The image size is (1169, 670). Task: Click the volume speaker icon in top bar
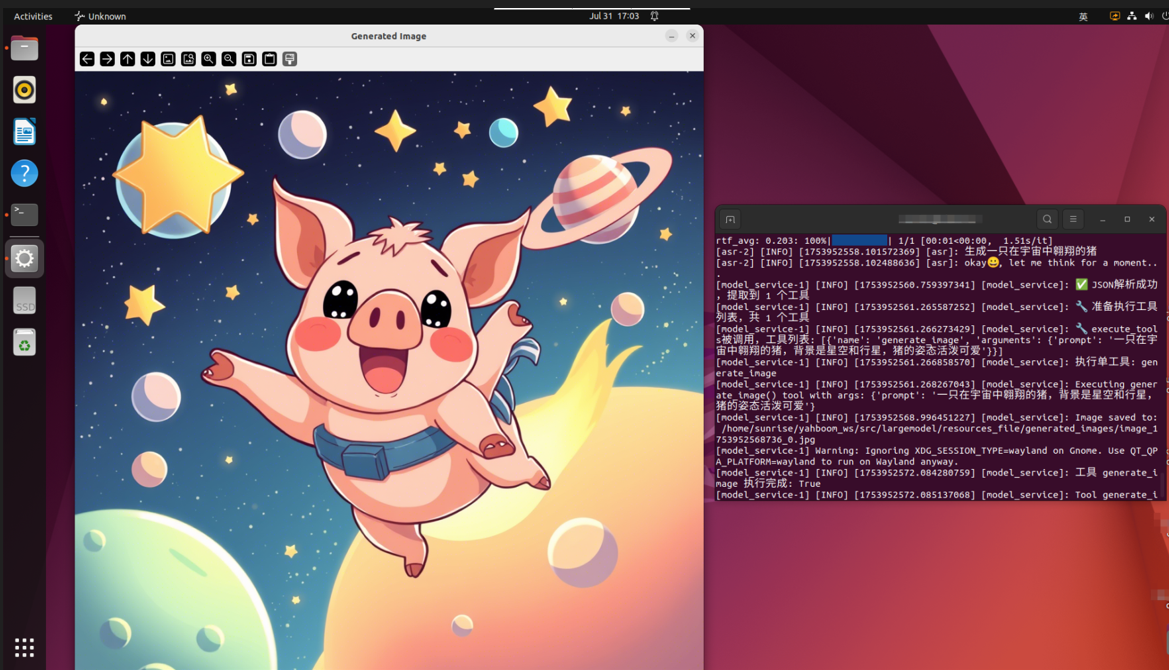coord(1149,16)
